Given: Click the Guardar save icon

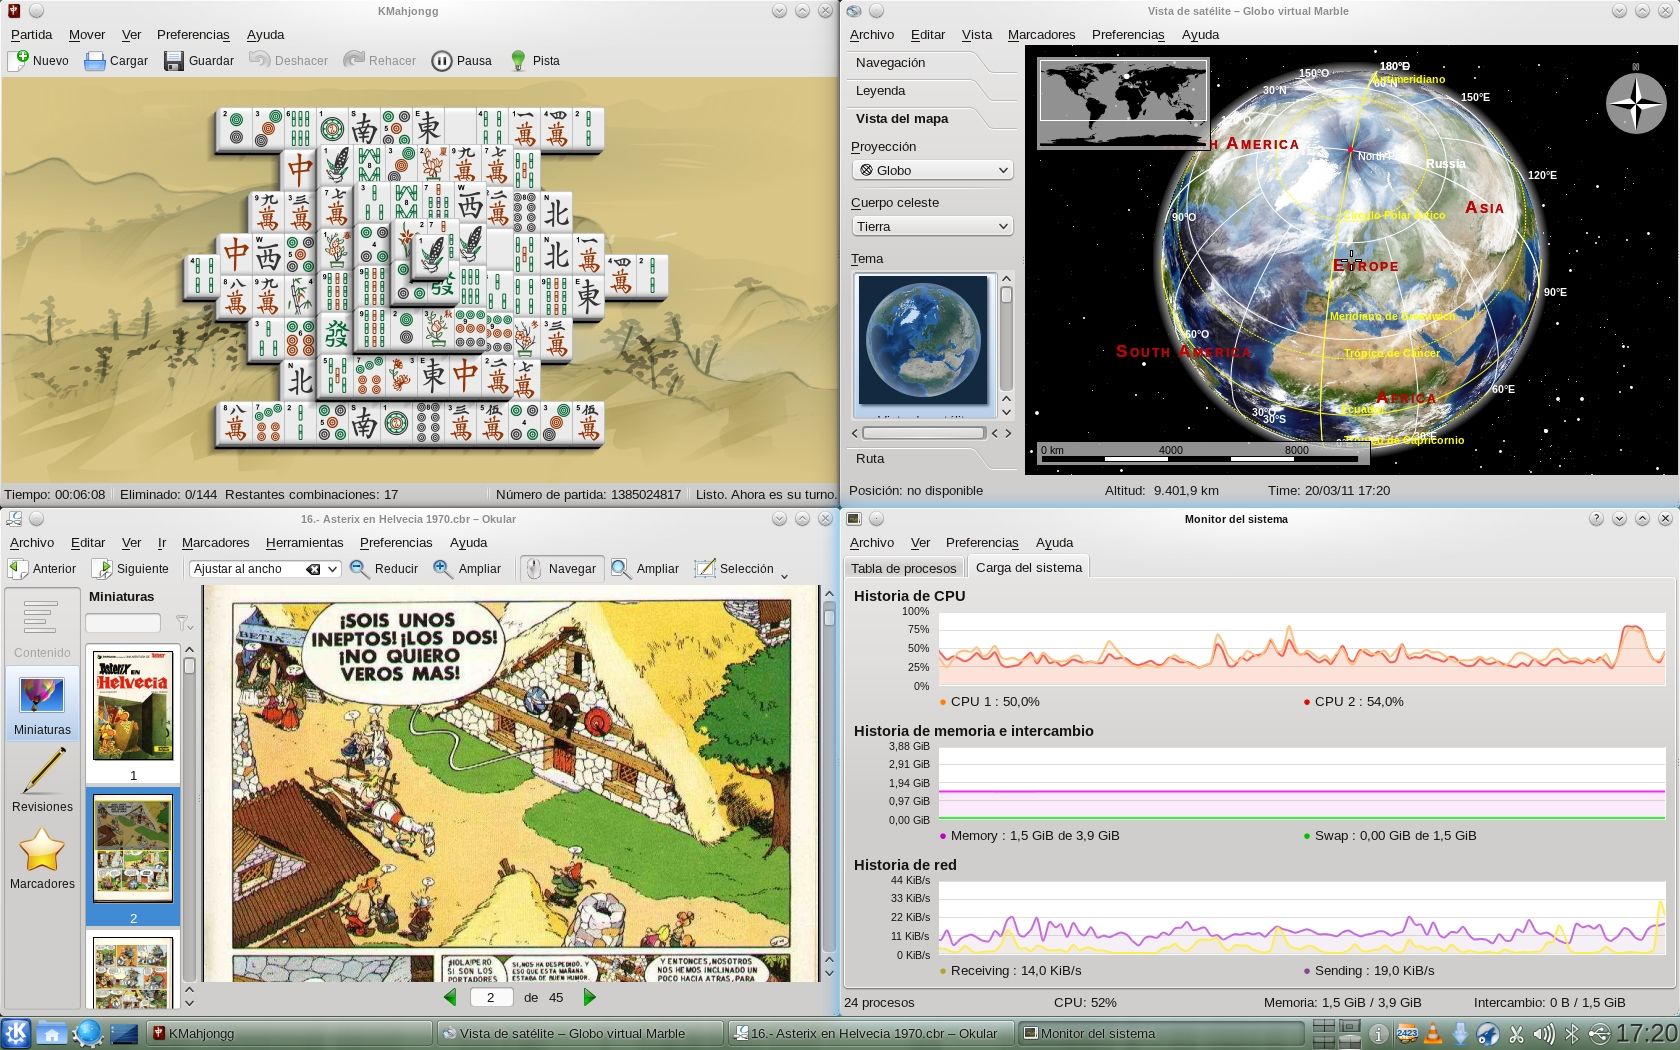Looking at the screenshot, I should [174, 61].
